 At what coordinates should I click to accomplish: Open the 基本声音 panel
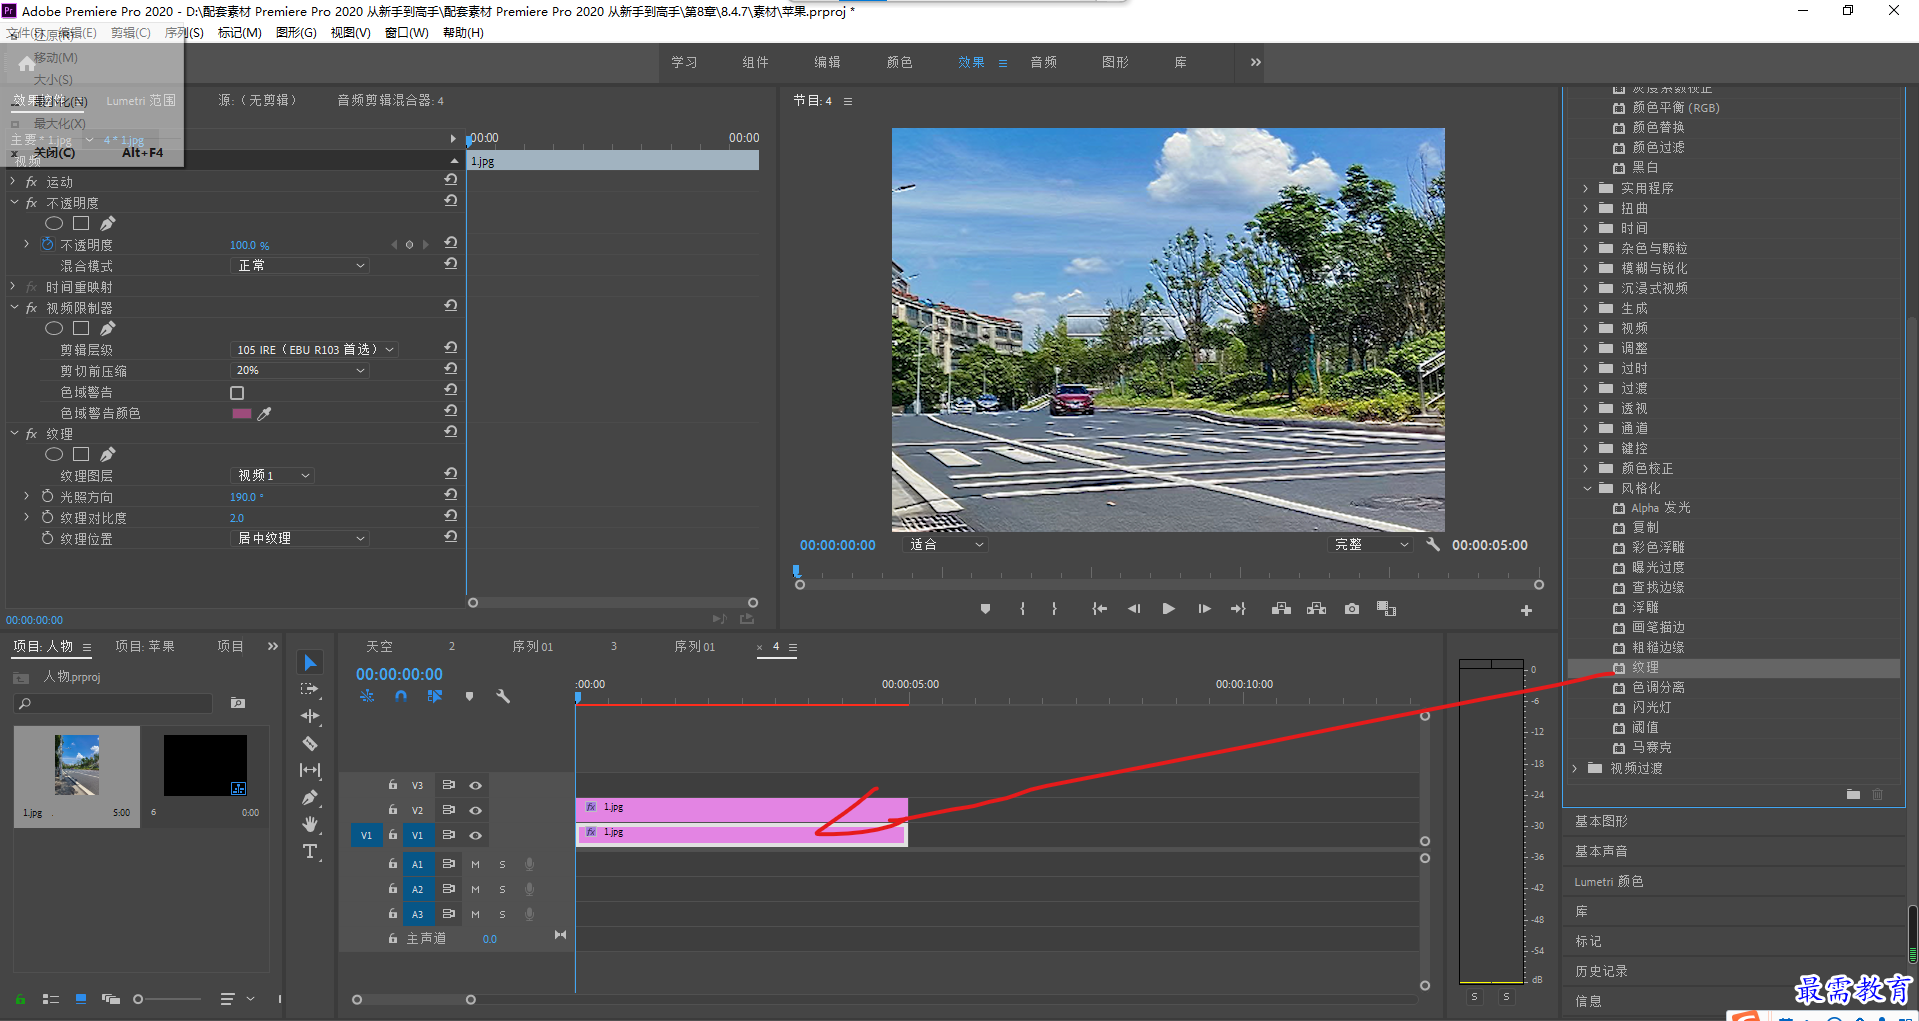(x=1601, y=851)
